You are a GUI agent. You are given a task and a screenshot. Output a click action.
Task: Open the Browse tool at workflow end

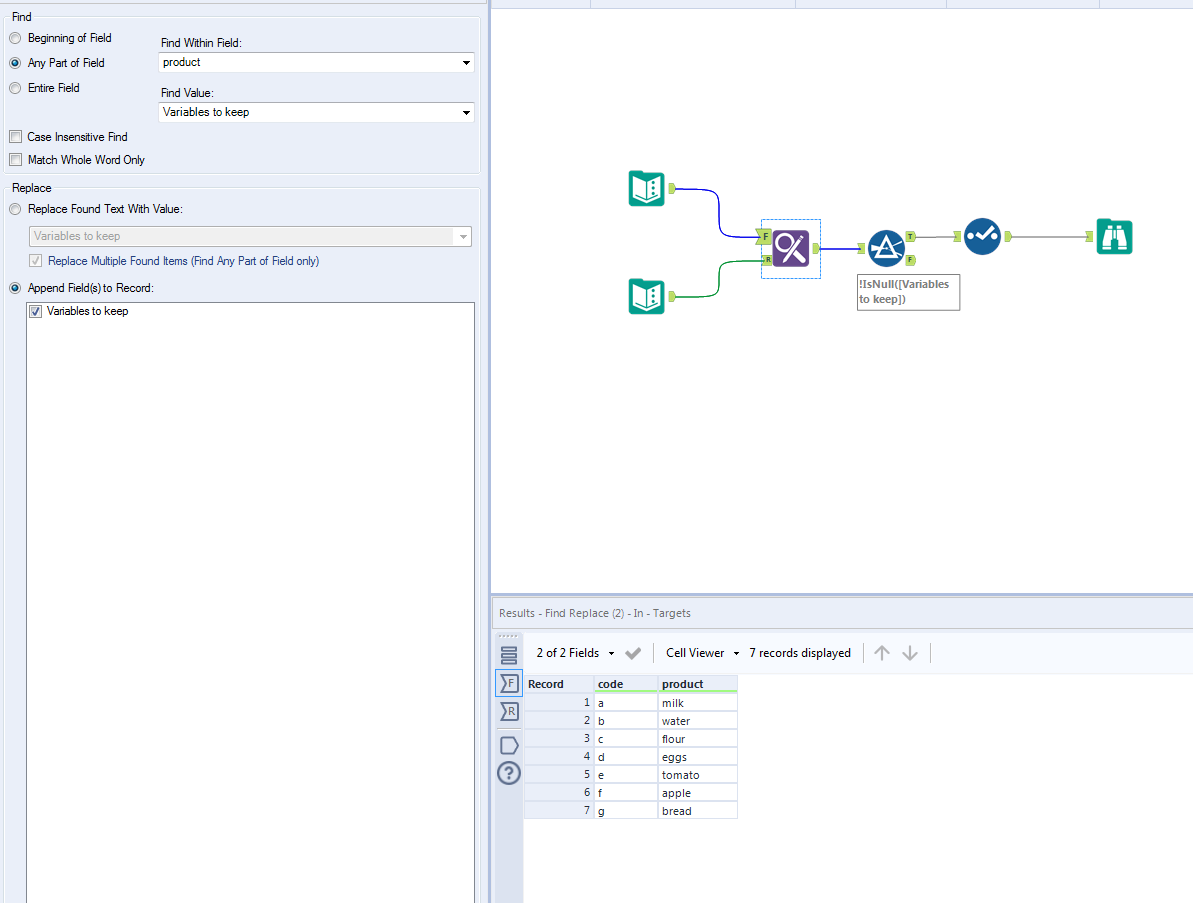click(1114, 237)
